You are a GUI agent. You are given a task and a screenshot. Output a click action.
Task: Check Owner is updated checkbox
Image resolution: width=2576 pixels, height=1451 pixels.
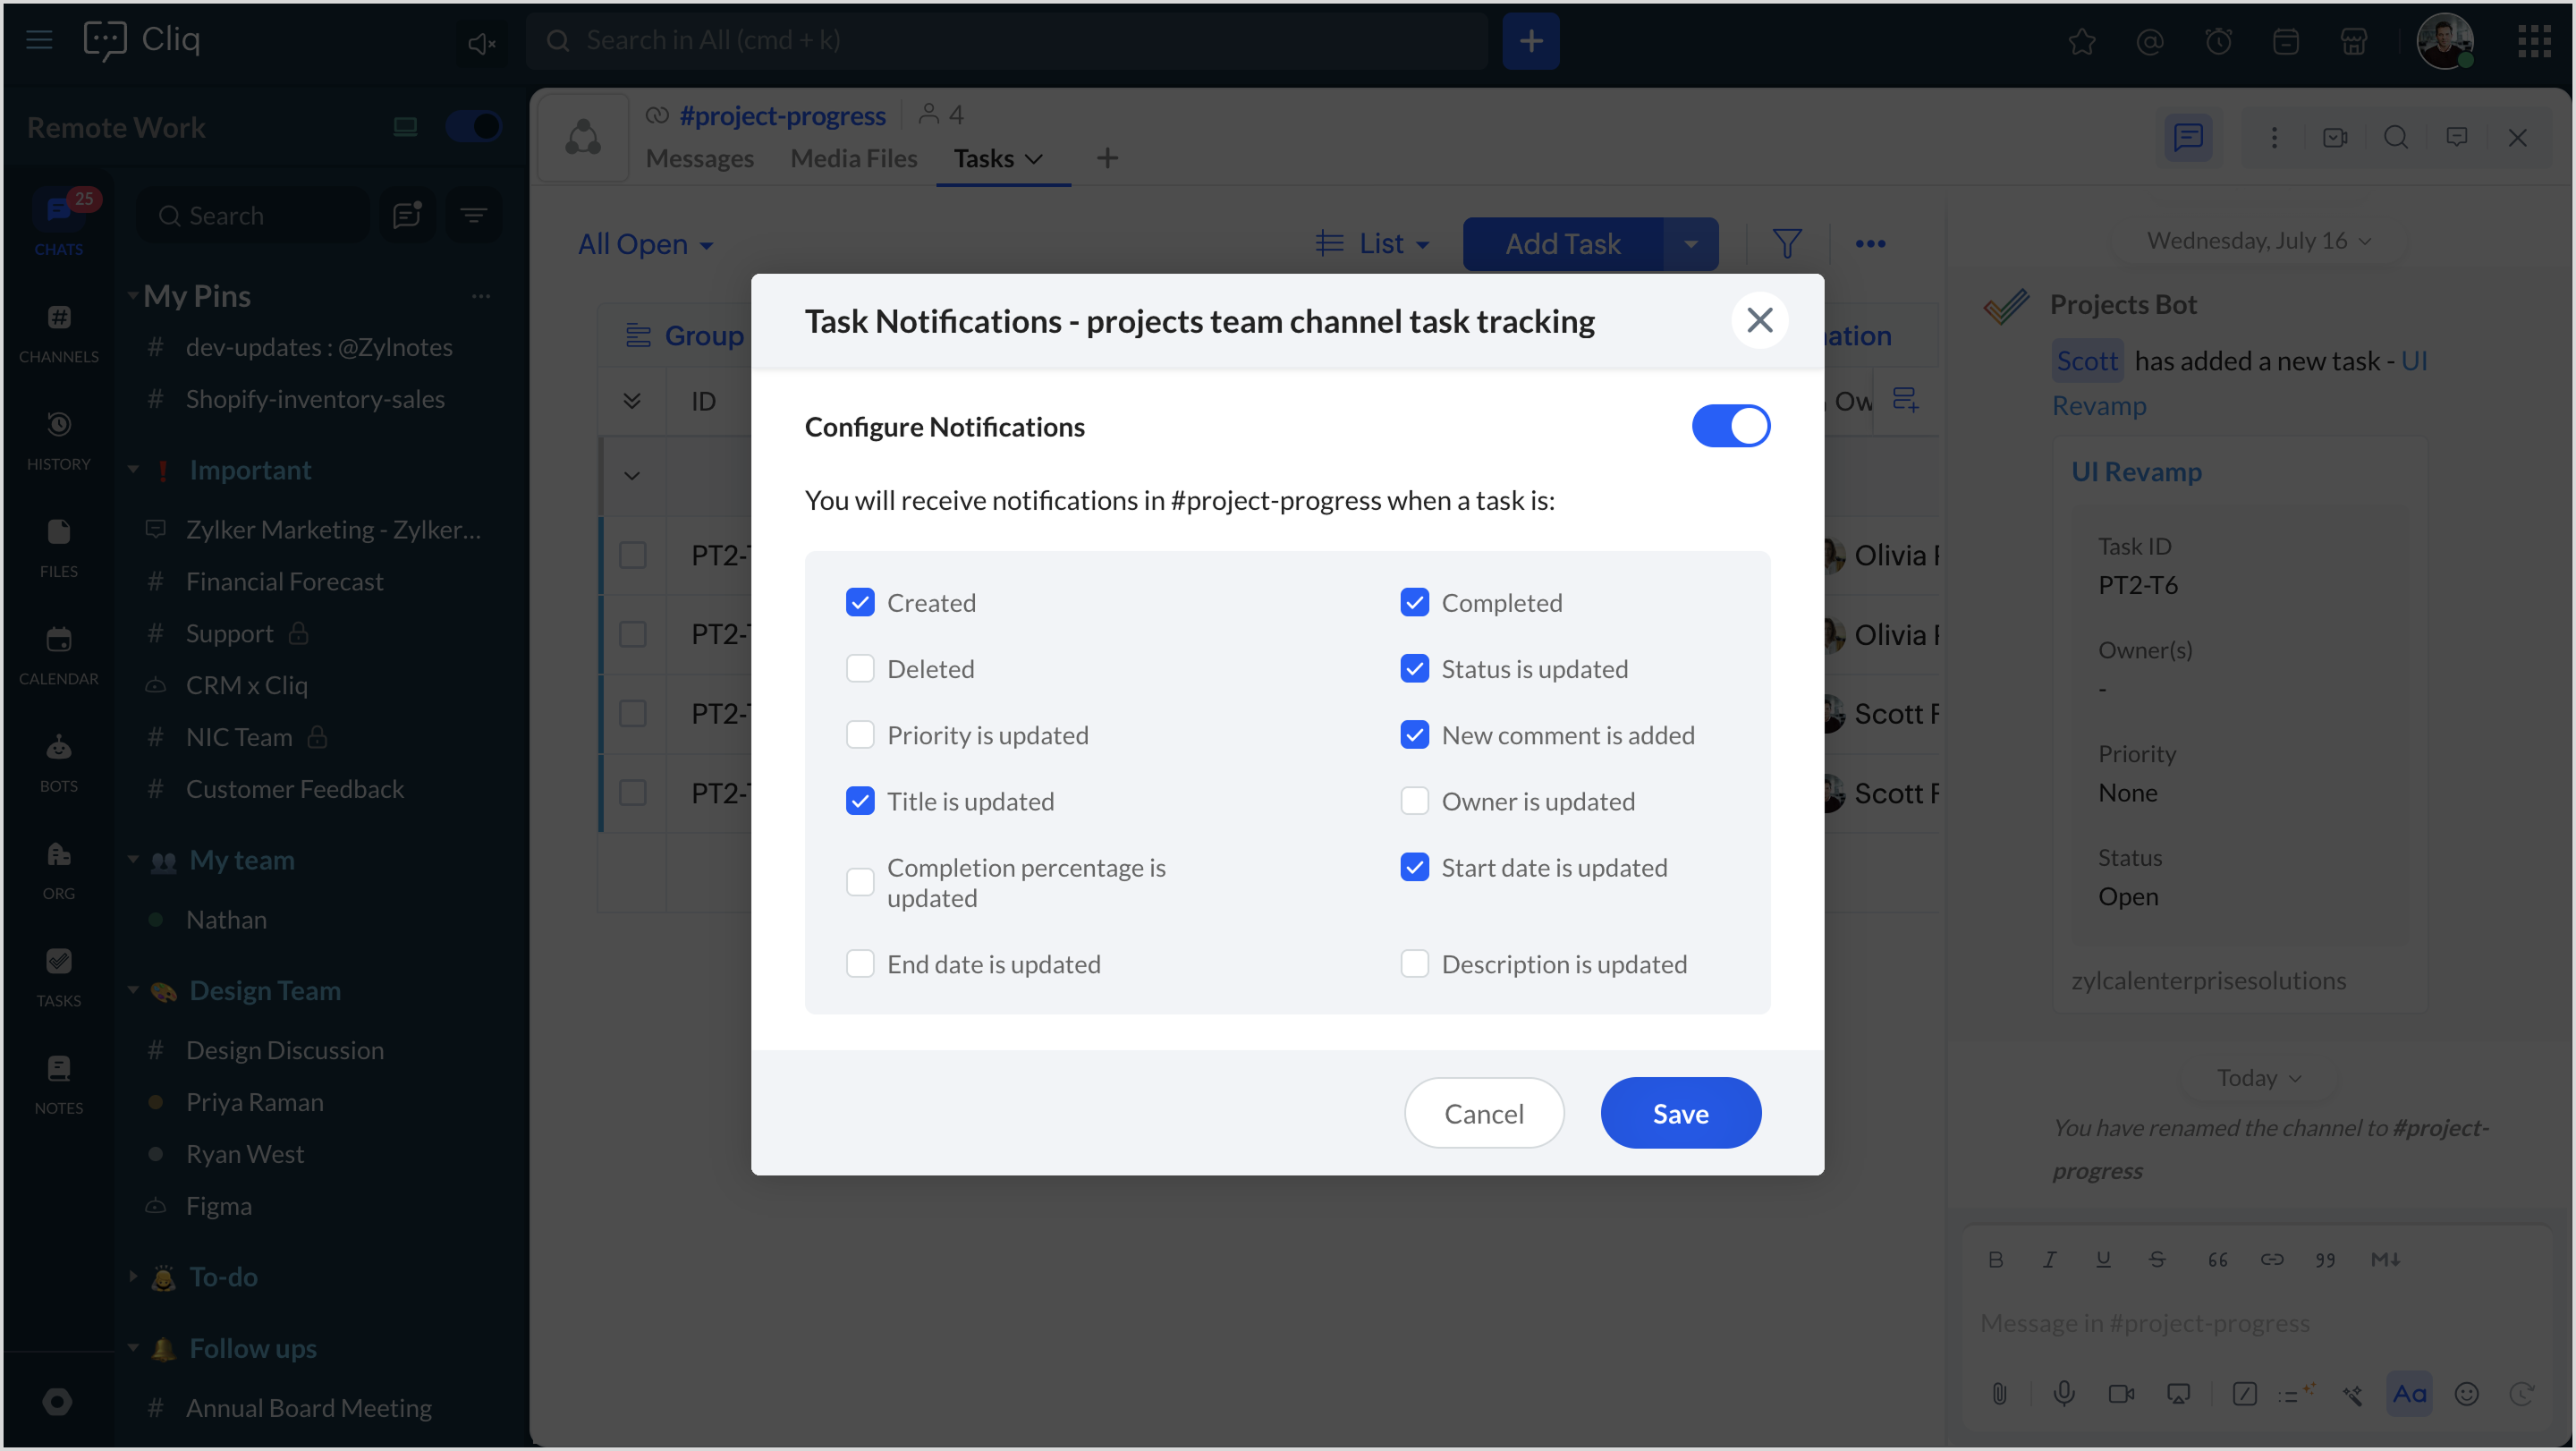coord(1414,800)
